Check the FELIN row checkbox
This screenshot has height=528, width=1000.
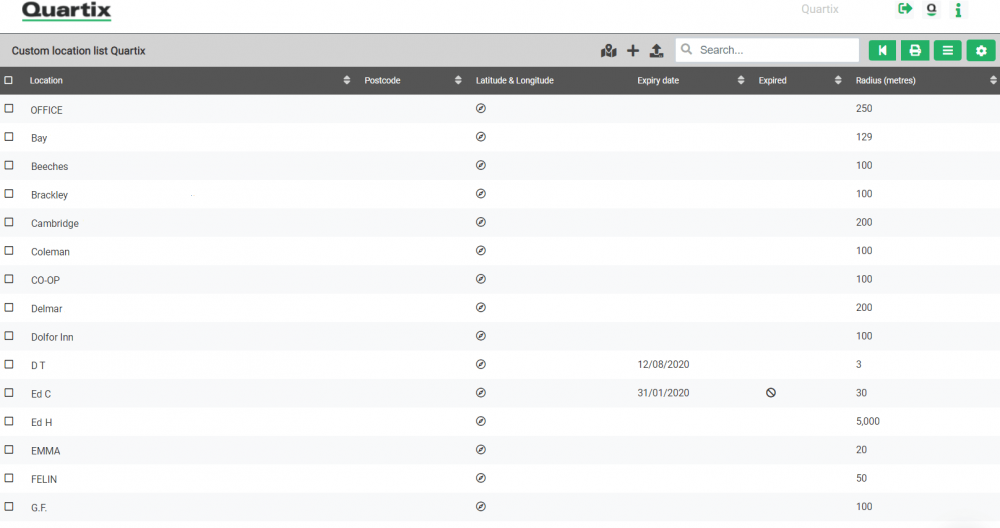pyautogui.click(x=9, y=478)
